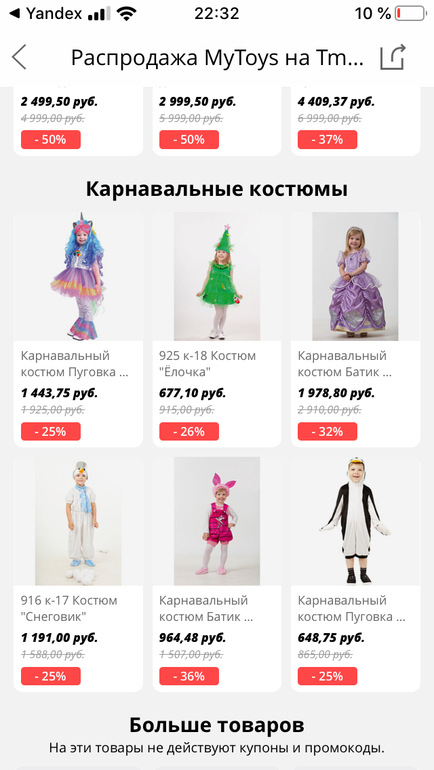Screen dimensions: 434x770
Task: Tap the -26% discount badge
Action: tap(189, 432)
